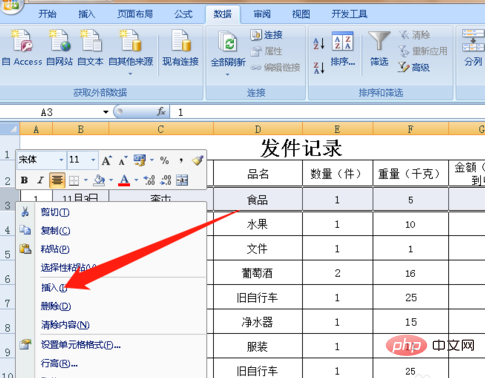Open the 审阅 ribbon tab
The image size is (485, 378).
coord(262,14)
